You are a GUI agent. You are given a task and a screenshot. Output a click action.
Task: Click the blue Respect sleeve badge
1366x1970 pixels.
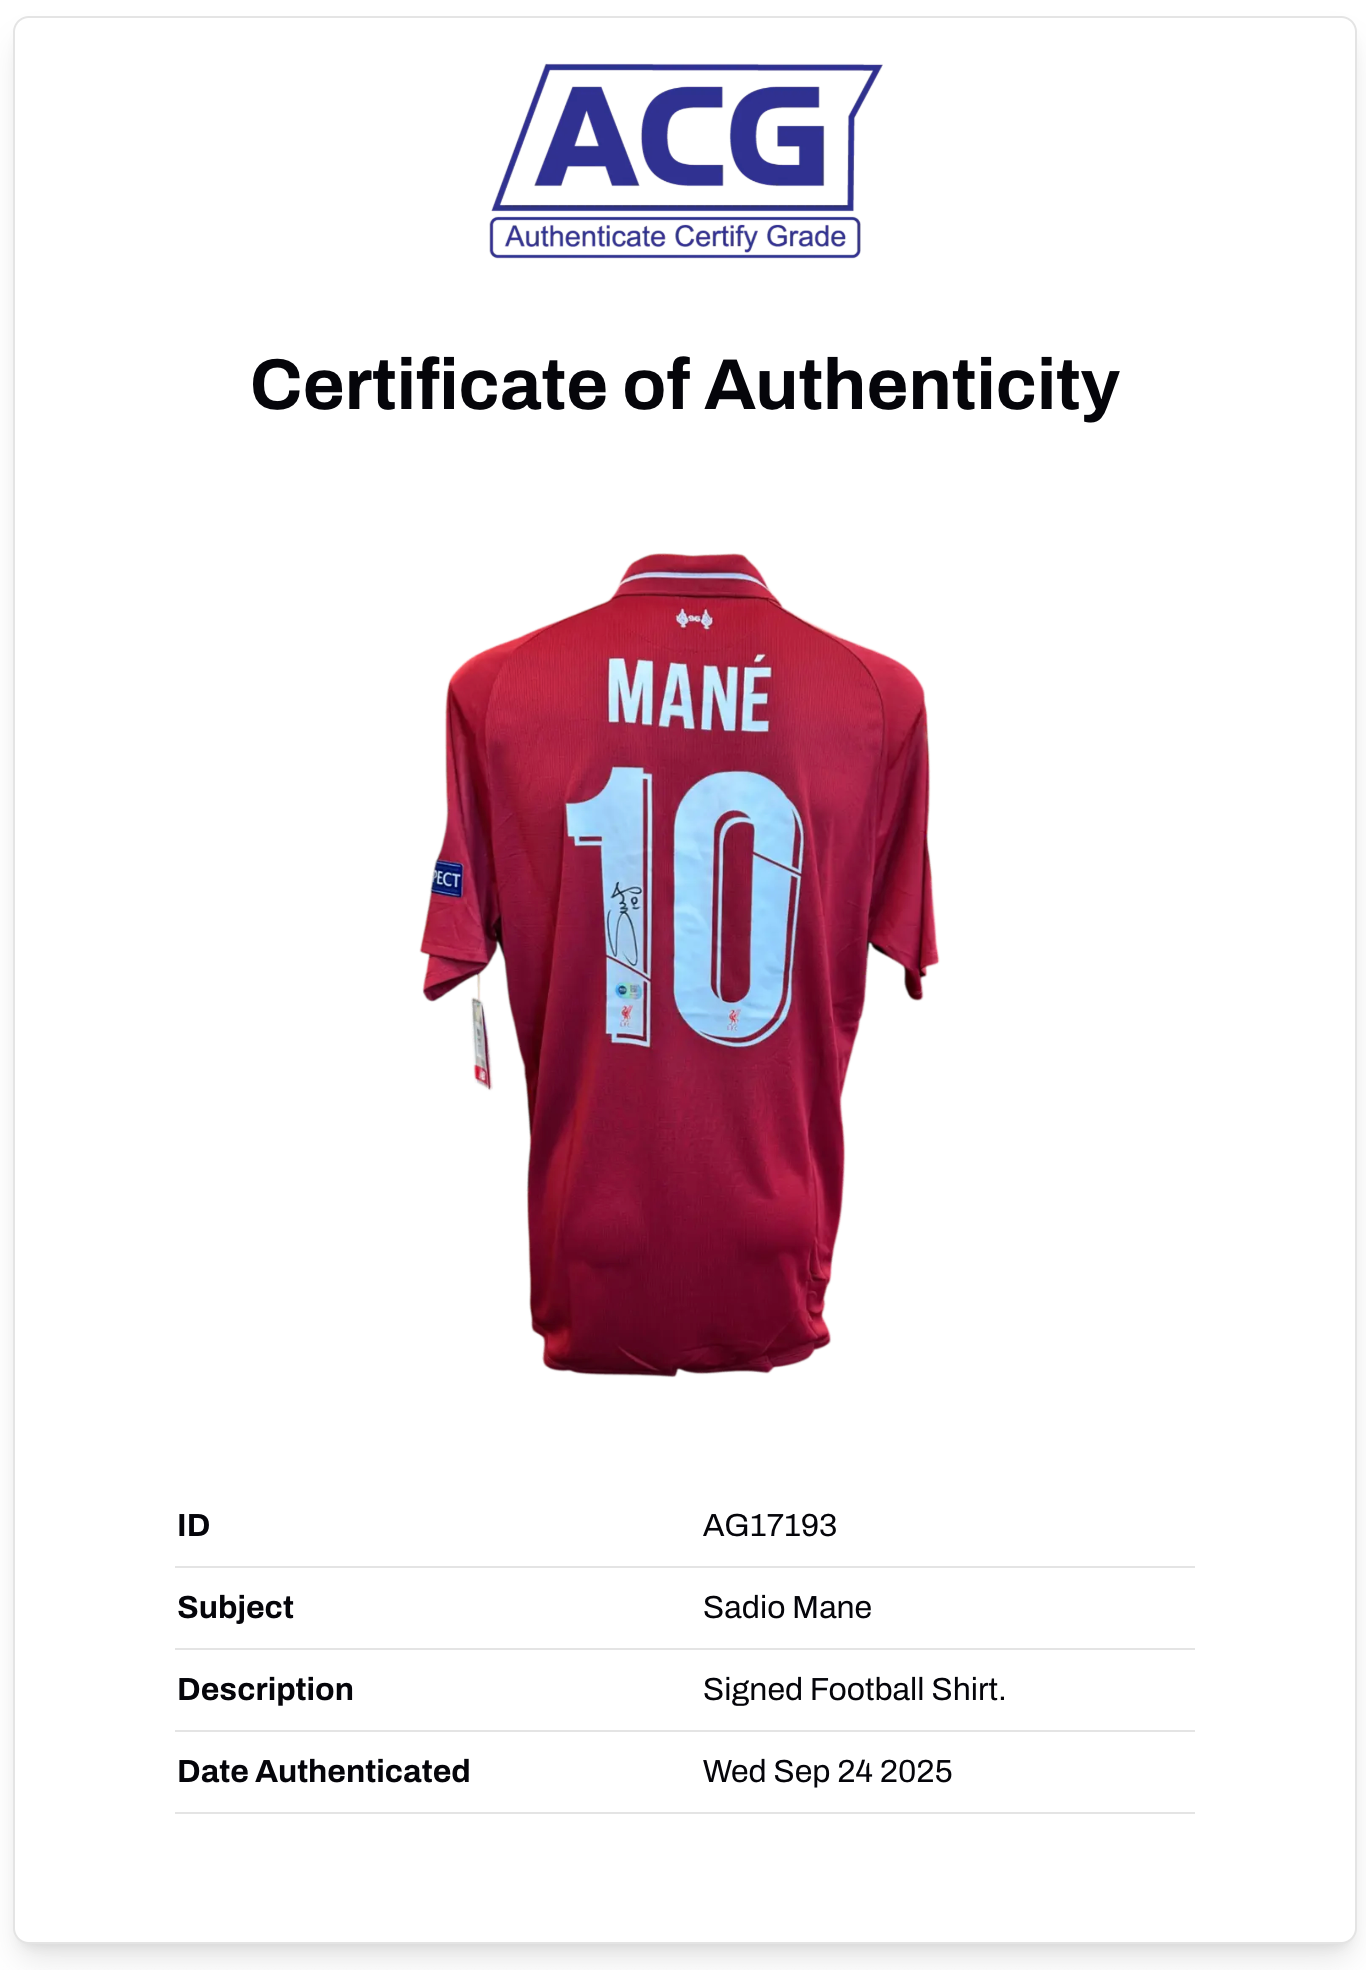coord(446,878)
